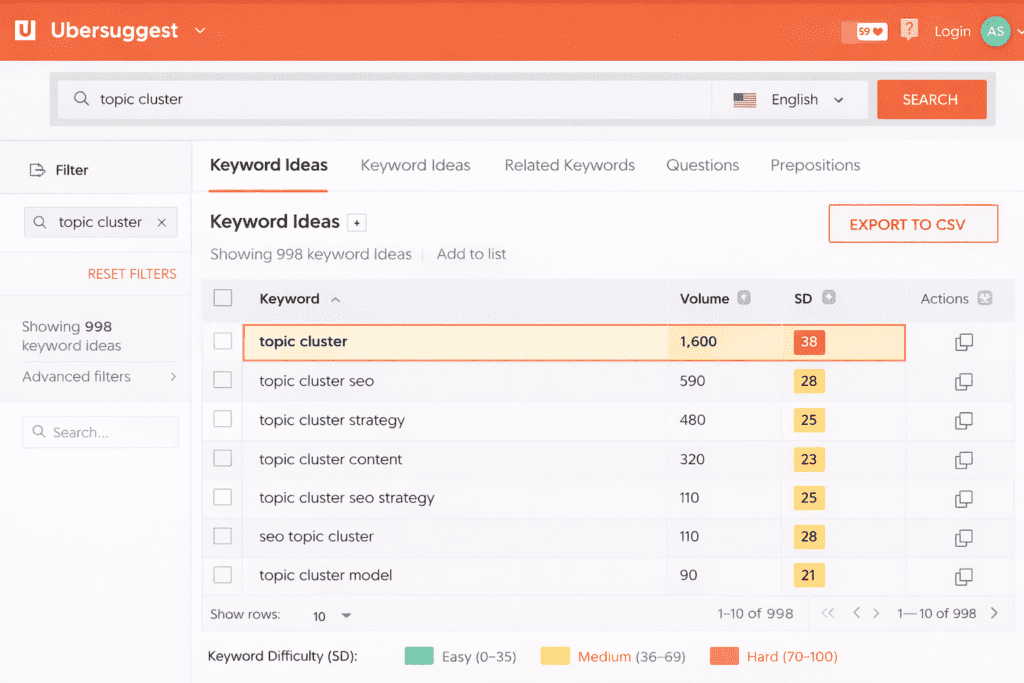Click the 59 hearts counter badge
The height and width of the screenshot is (683, 1024).
pyautogui.click(x=865, y=31)
